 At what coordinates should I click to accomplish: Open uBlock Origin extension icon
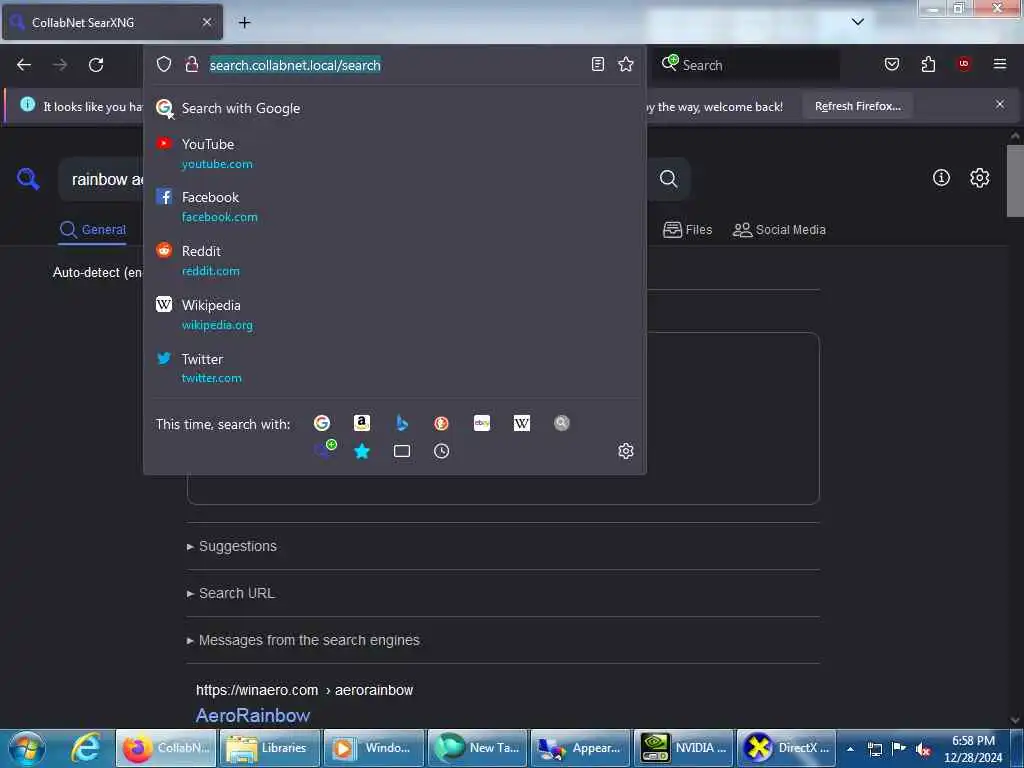(x=963, y=63)
